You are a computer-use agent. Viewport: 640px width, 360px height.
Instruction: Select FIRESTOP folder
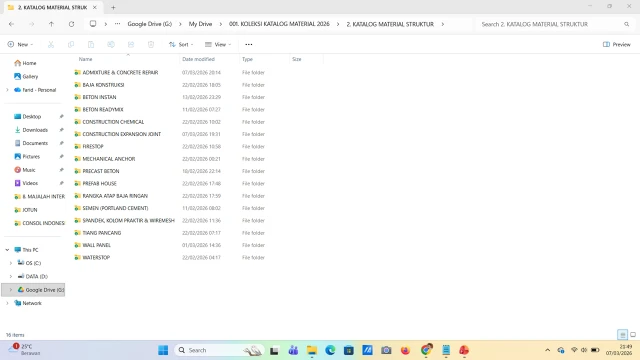(93, 147)
